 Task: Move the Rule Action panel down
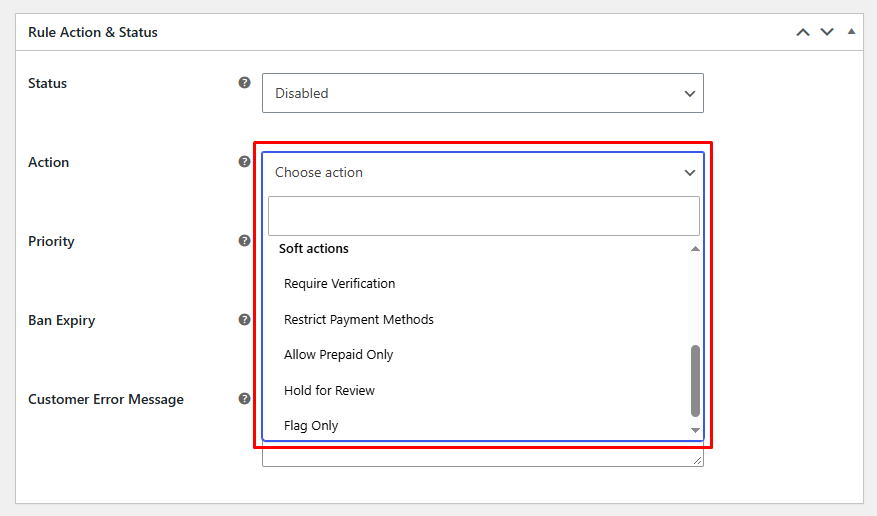827,32
